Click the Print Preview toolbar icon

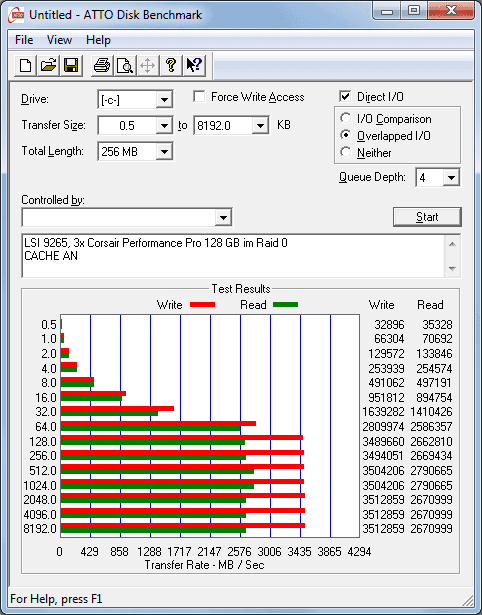pos(125,65)
